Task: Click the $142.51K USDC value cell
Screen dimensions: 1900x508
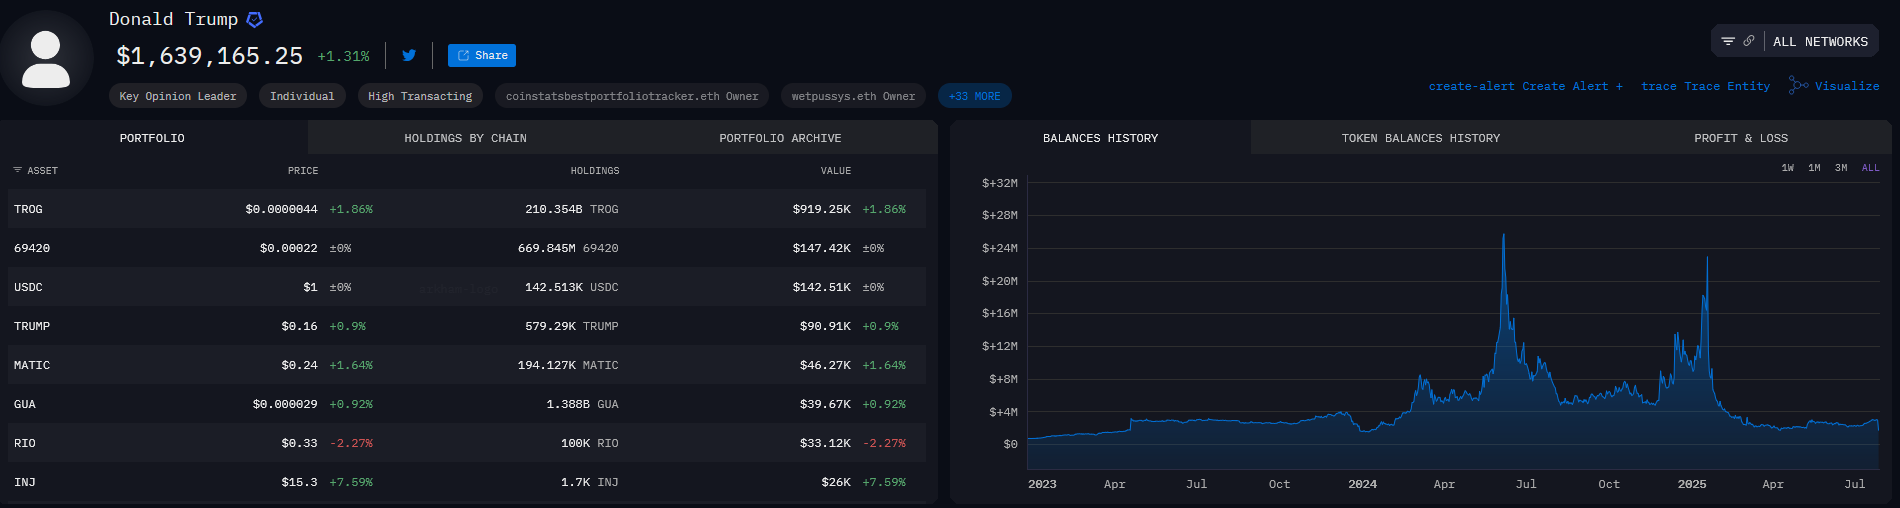Action: click(x=822, y=287)
